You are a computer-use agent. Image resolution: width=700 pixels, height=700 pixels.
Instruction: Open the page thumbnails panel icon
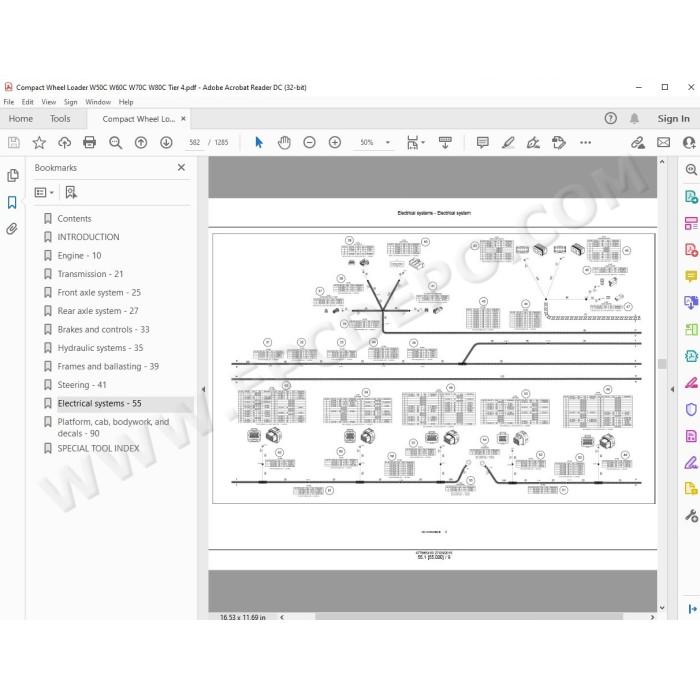coord(12,175)
